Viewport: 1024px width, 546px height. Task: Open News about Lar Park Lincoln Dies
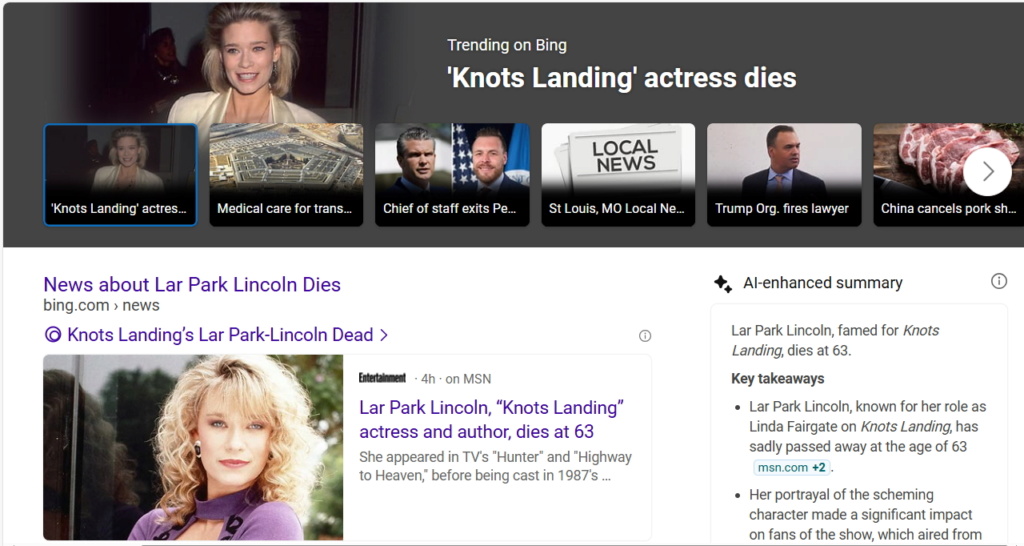tap(192, 285)
